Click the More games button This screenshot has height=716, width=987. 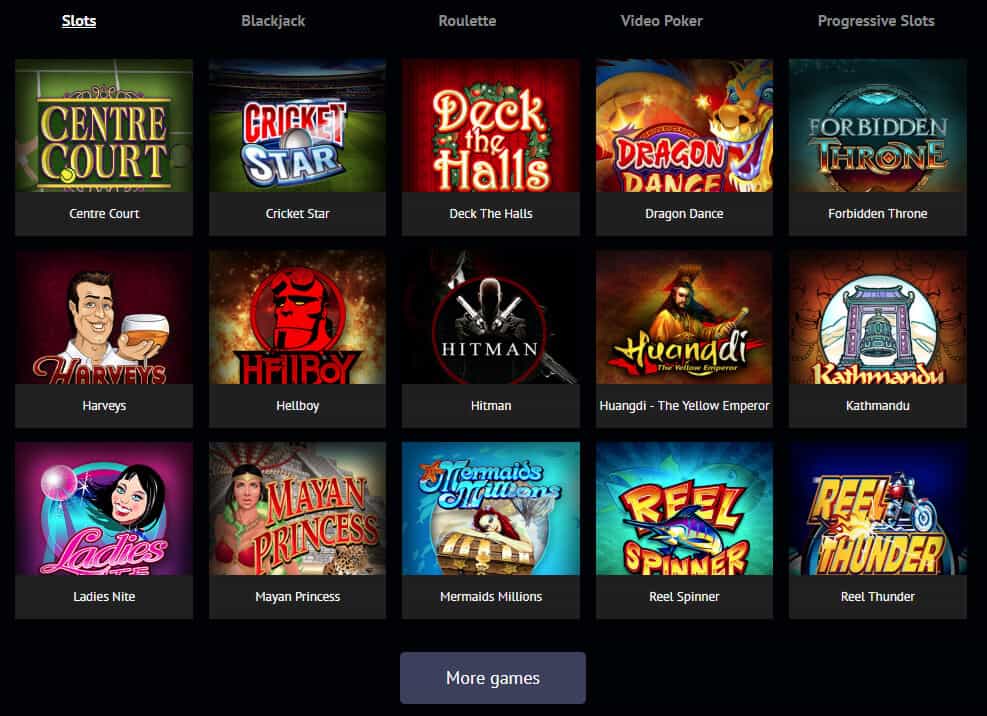[493, 678]
